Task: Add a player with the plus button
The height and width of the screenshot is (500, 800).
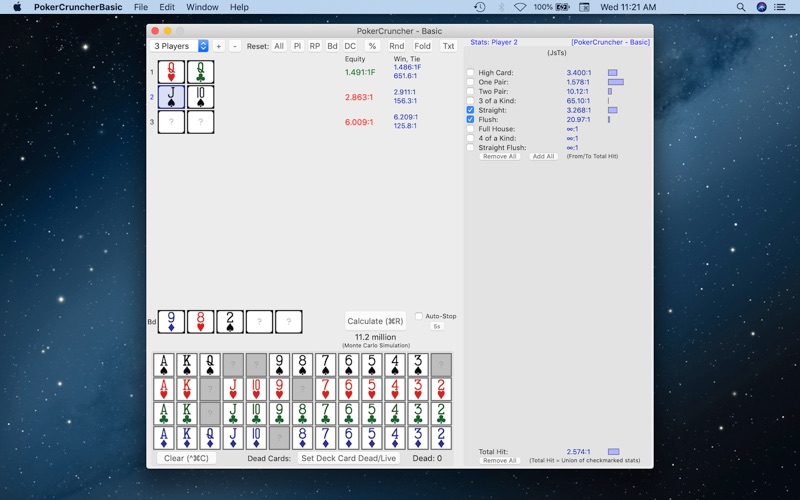Action: point(218,46)
